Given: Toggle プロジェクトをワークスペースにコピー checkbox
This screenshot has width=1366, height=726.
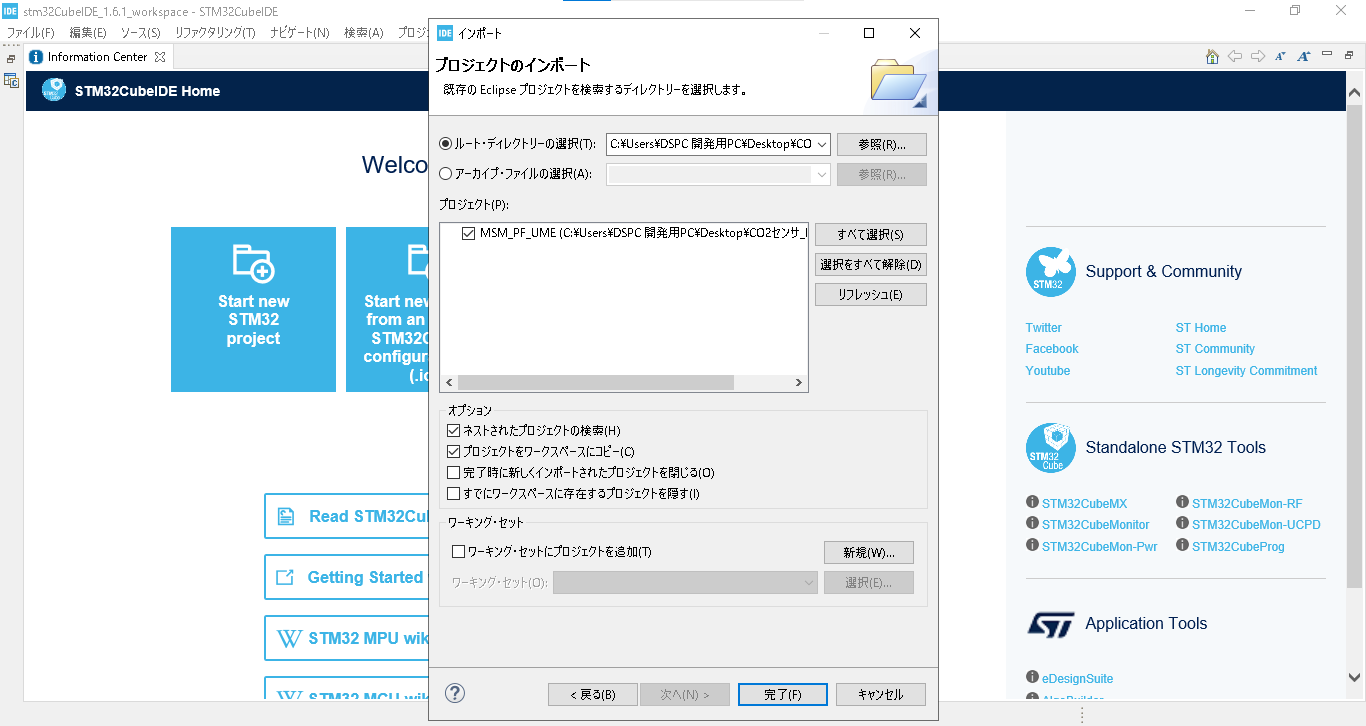Looking at the screenshot, I should (455, 452).
